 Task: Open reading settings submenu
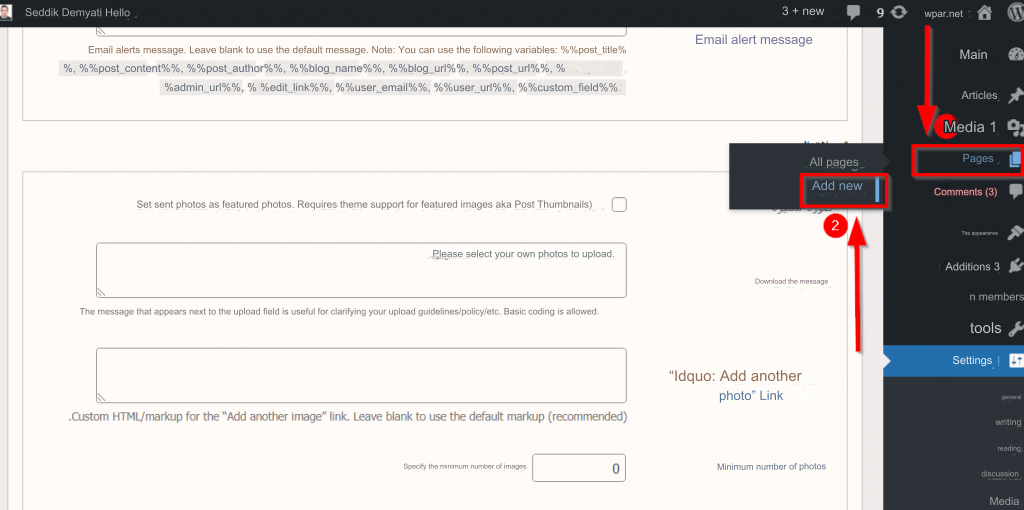pyautogui.click(x=1009, y=449)
